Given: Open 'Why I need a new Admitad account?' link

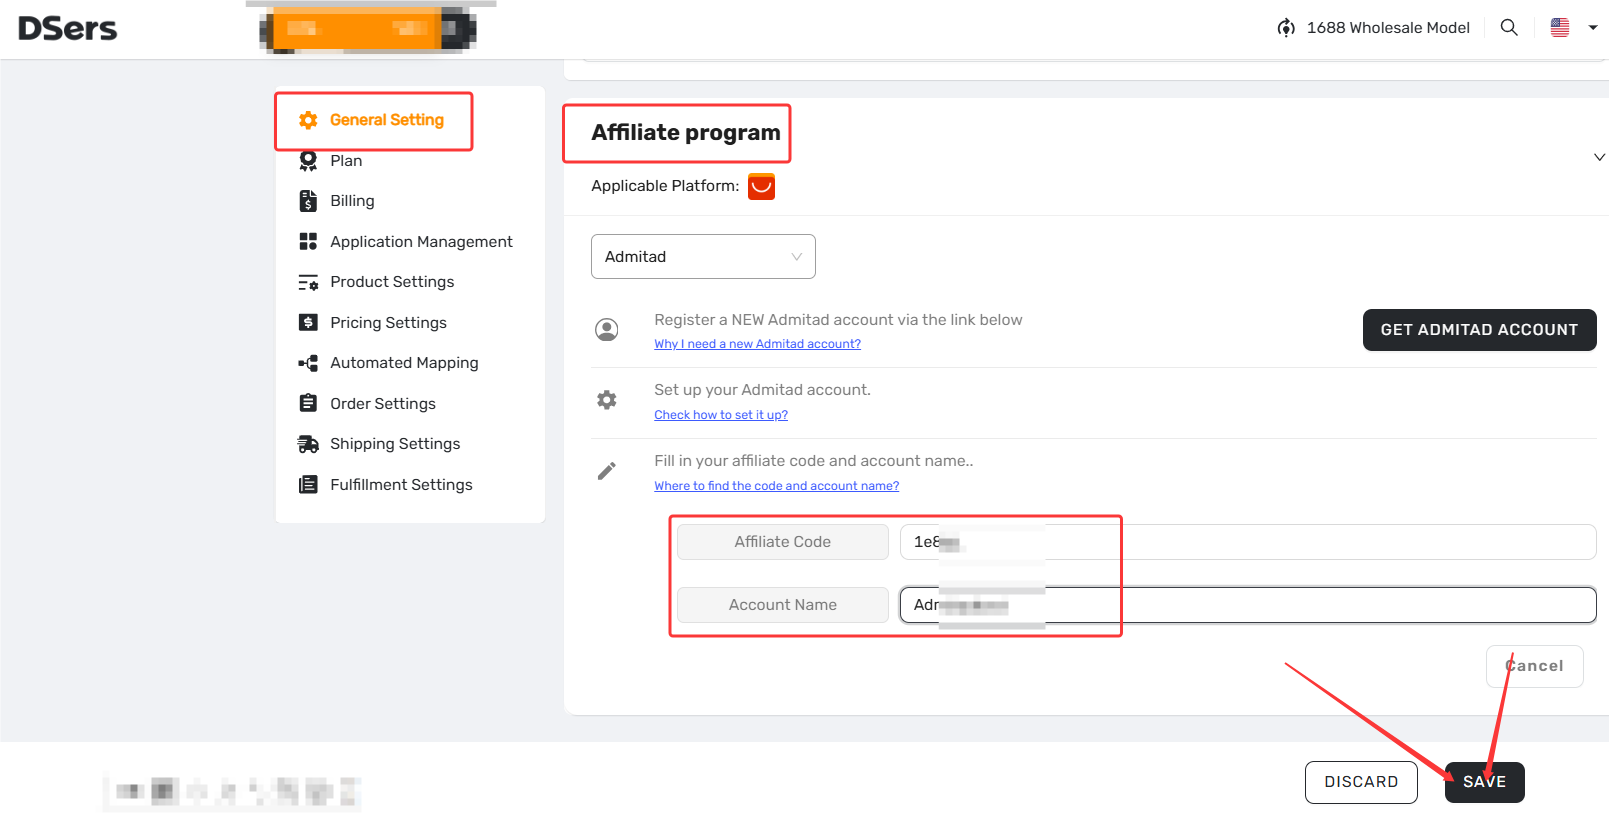Looking at the screenshot, I should [x=757, y=344].
